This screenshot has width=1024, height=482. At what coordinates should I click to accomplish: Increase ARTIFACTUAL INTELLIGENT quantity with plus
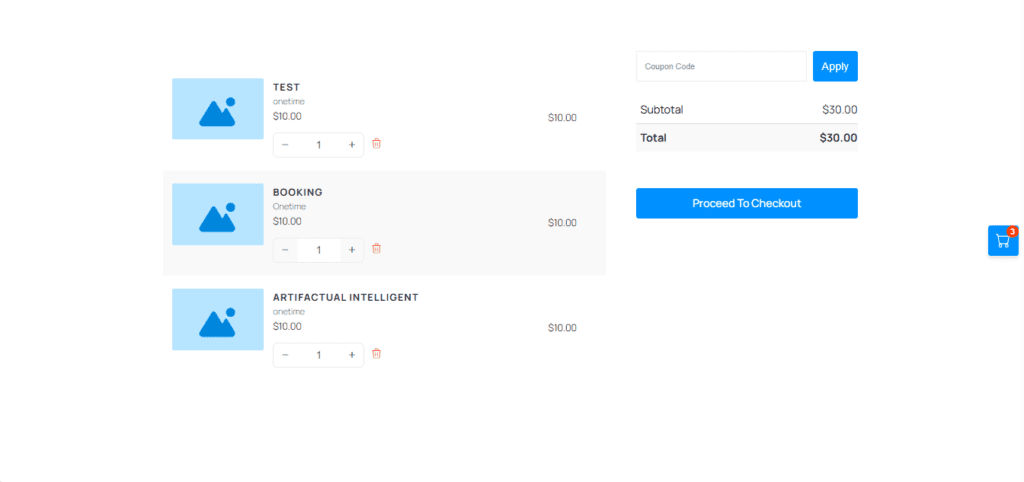pyautogui.click(x=352, y=355)
